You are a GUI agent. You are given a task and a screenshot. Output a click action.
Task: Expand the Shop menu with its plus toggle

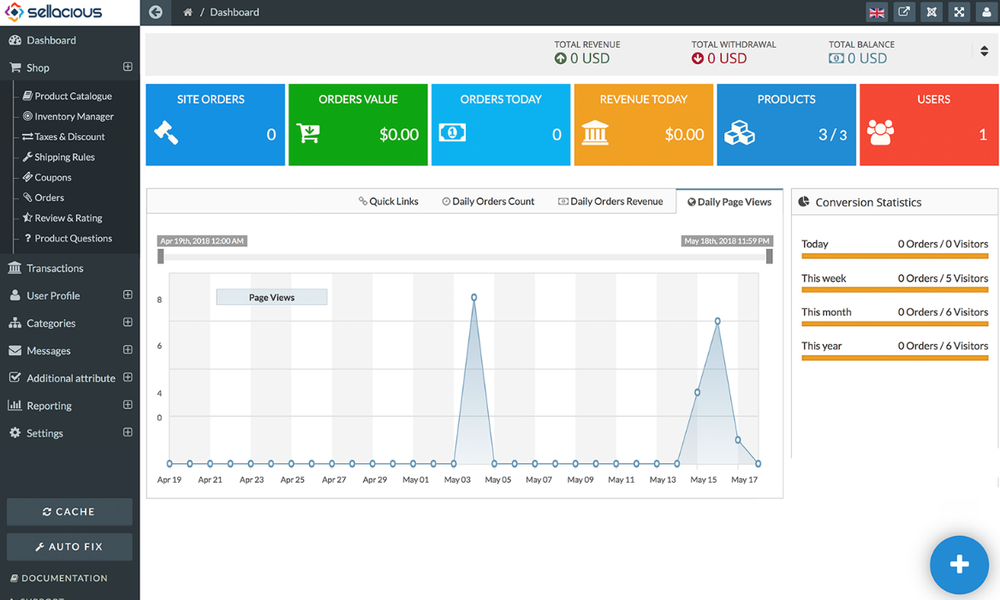pyautogui.click(x=127, y=67)
